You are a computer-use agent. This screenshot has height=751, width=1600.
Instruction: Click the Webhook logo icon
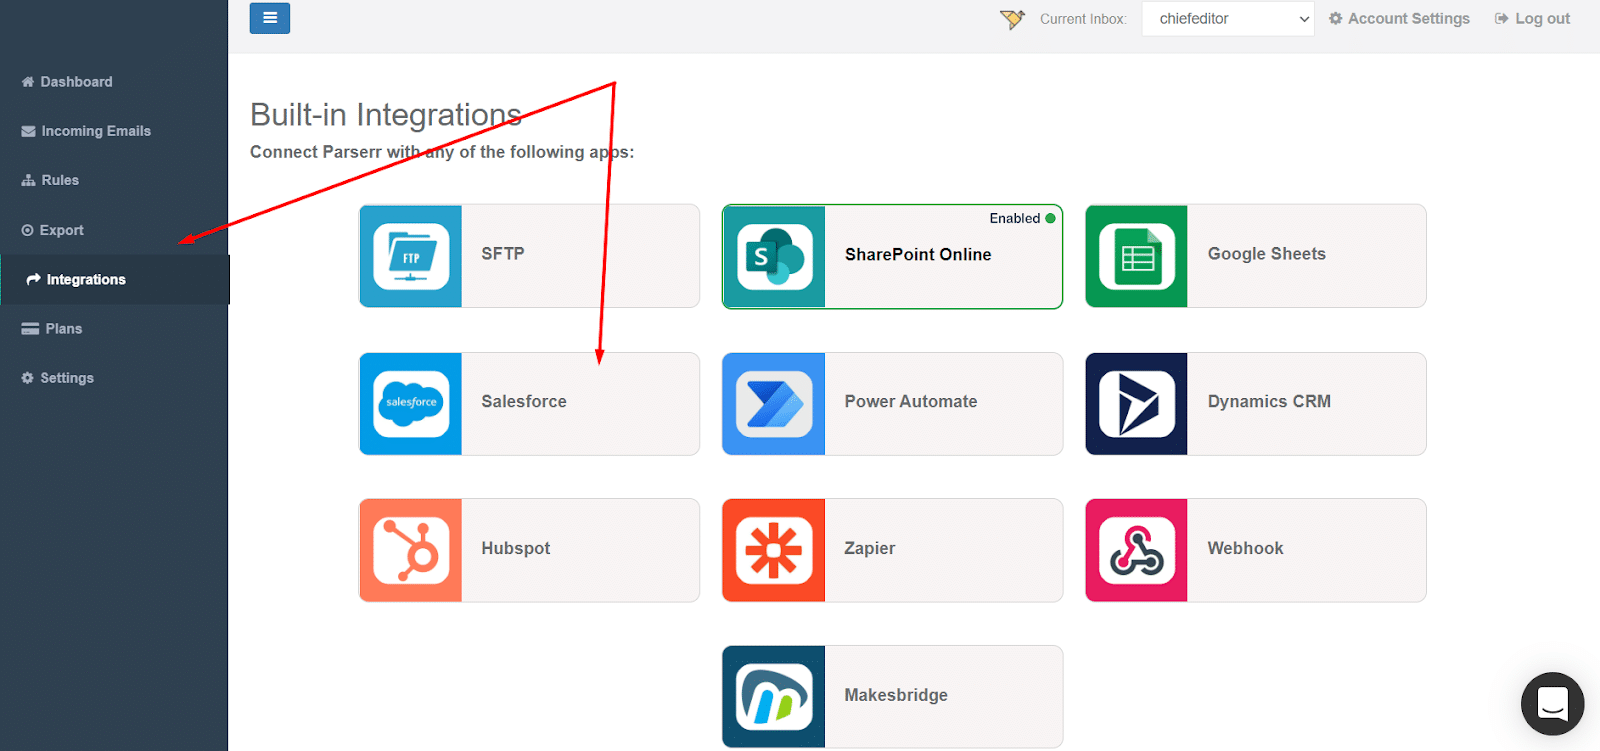tap(1137, 550)
